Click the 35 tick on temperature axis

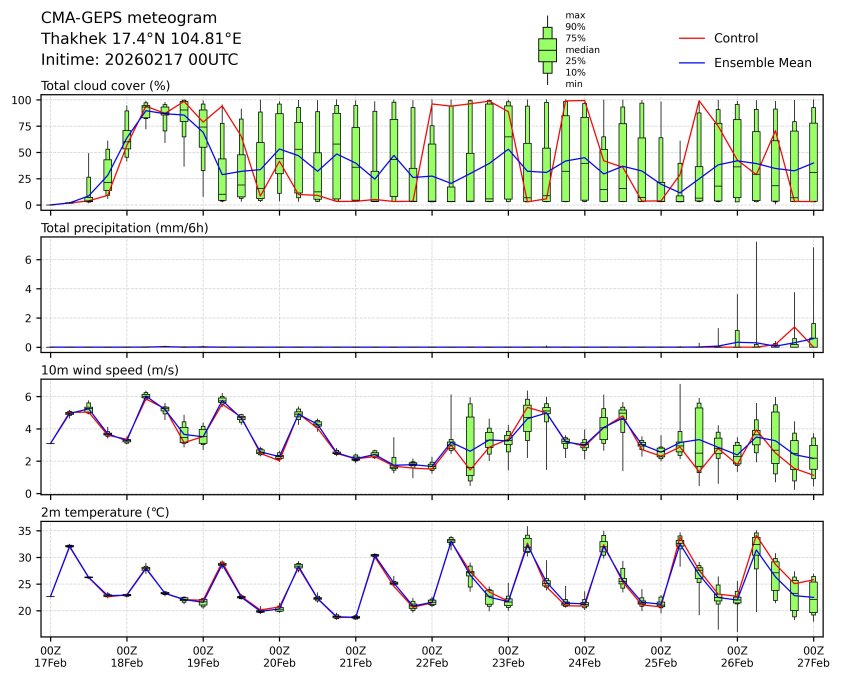pyautogui.click(x=27, y=530)
